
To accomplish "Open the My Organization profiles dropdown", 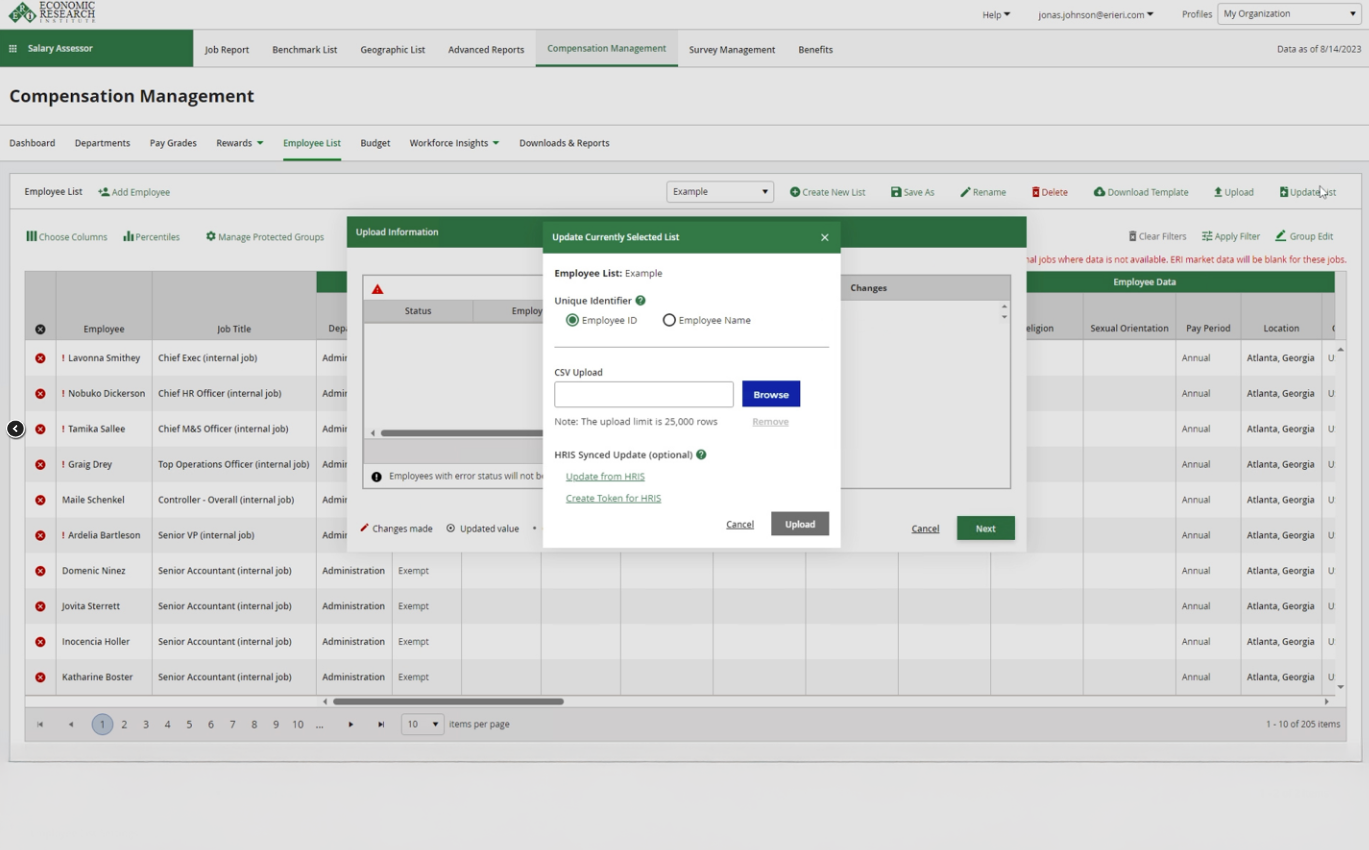I will 1288,14.
